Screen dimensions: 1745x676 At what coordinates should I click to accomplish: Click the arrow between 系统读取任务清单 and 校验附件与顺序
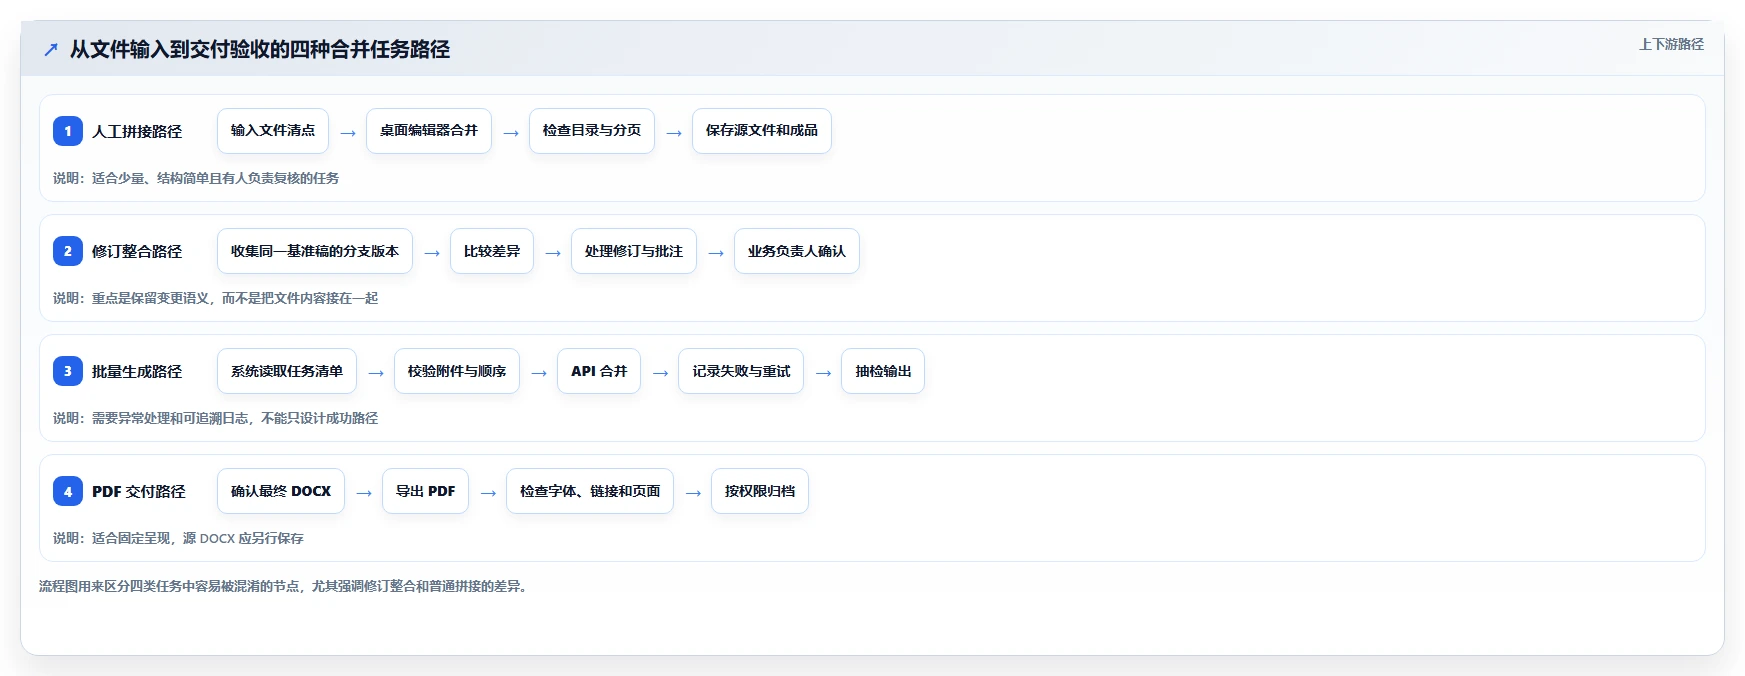tap(376, 372)
